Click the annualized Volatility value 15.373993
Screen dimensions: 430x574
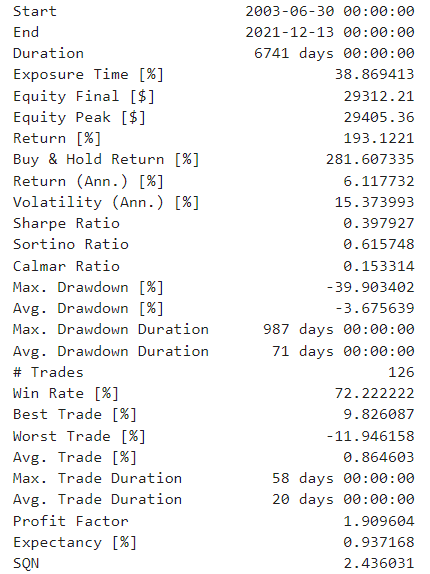click(374, 202)
